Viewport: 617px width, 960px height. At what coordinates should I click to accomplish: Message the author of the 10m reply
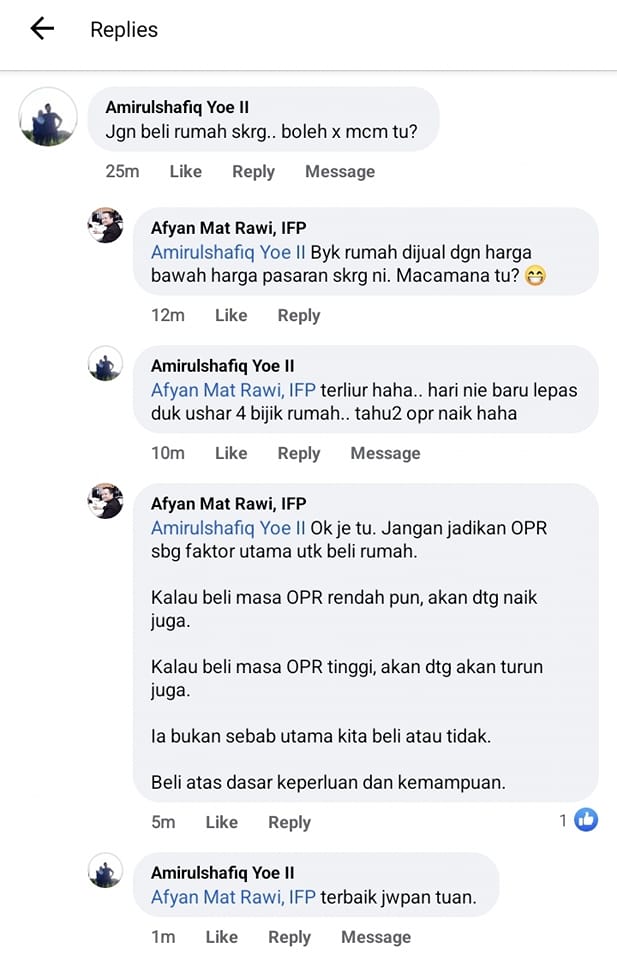[x=385, y=454]
